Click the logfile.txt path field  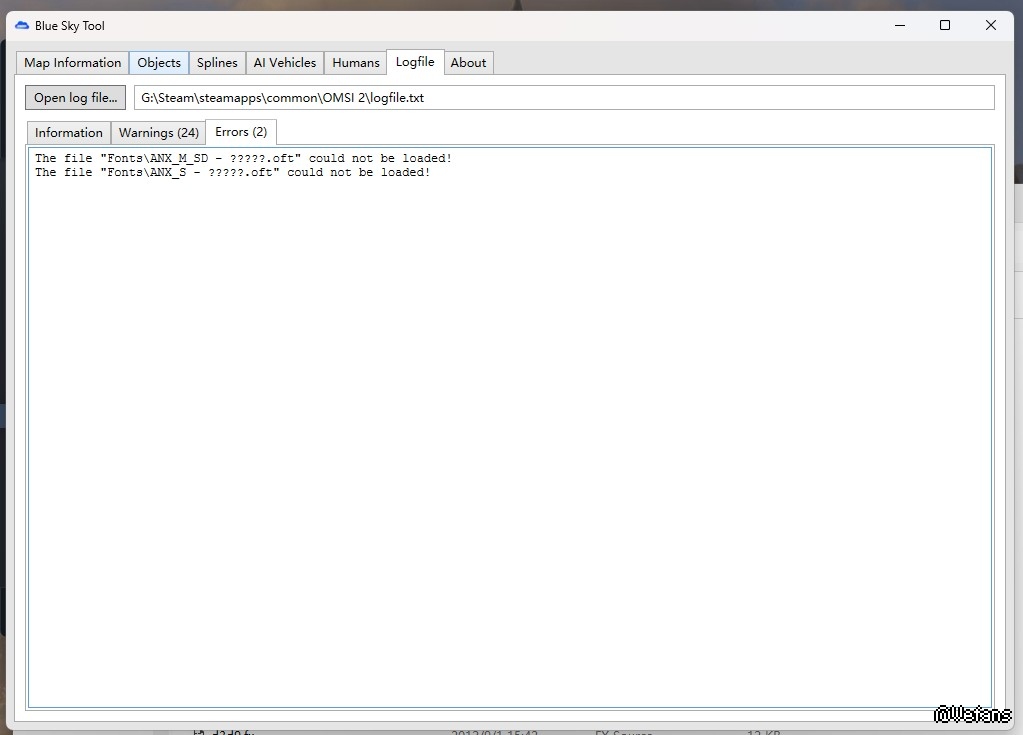(x=564, y=98)
